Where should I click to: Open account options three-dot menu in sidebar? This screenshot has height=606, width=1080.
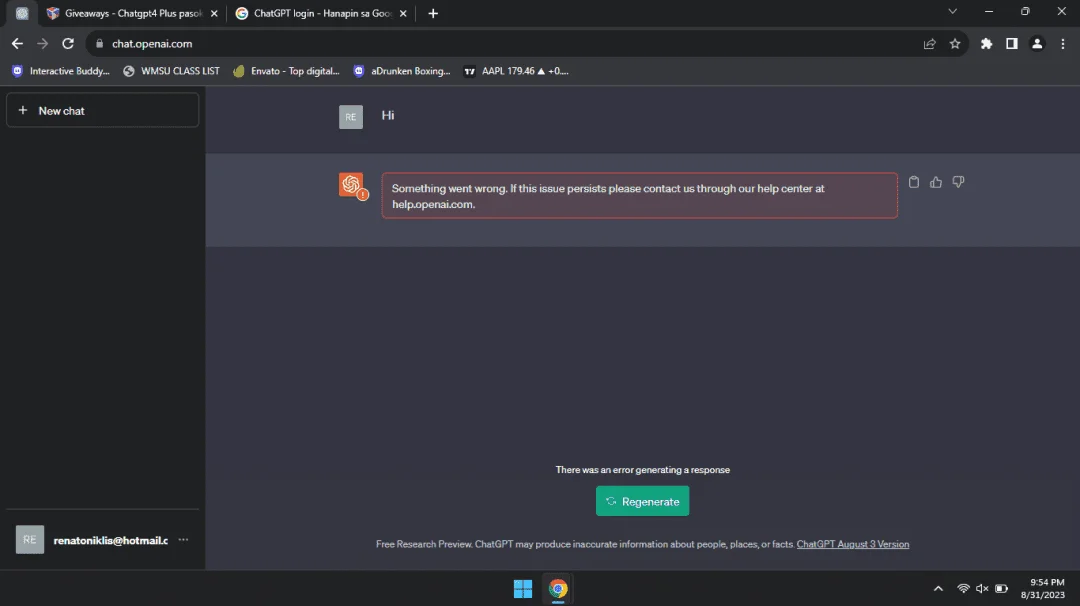[x=183, y=540]
